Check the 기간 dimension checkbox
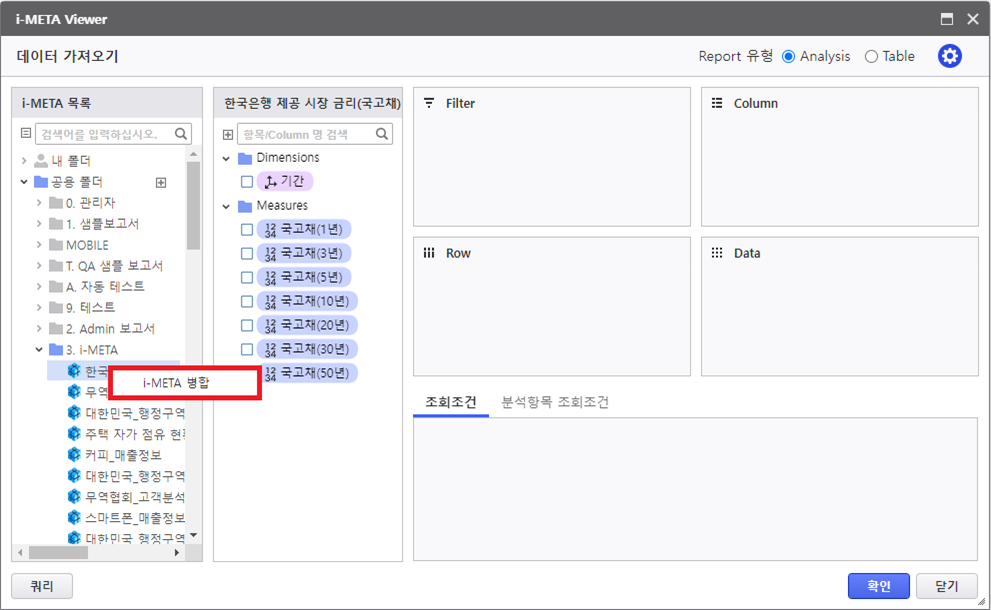Screen dimensions: 991x610 coord(247,182)
